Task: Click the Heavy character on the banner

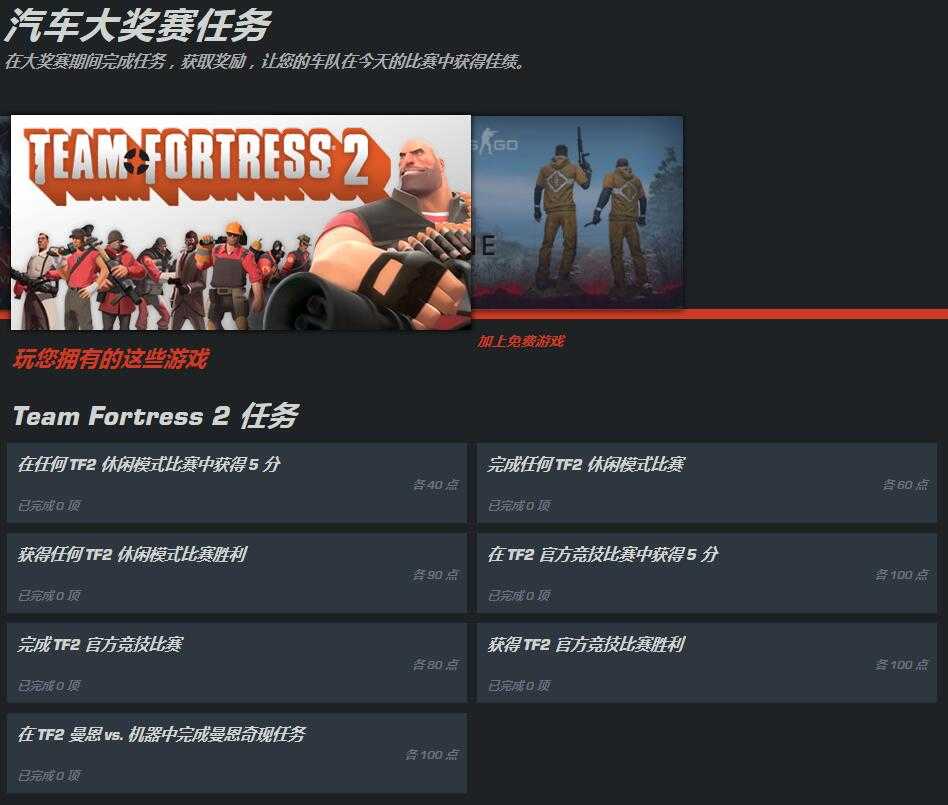Action: tap(393, 242)
